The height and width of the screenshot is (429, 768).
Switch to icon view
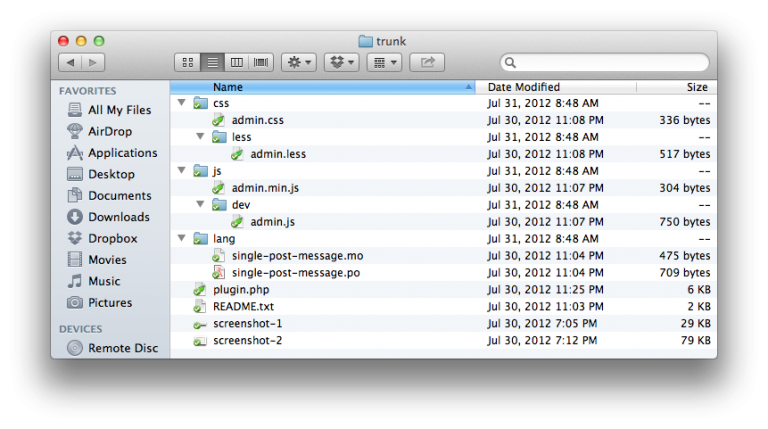coord(188,62)
